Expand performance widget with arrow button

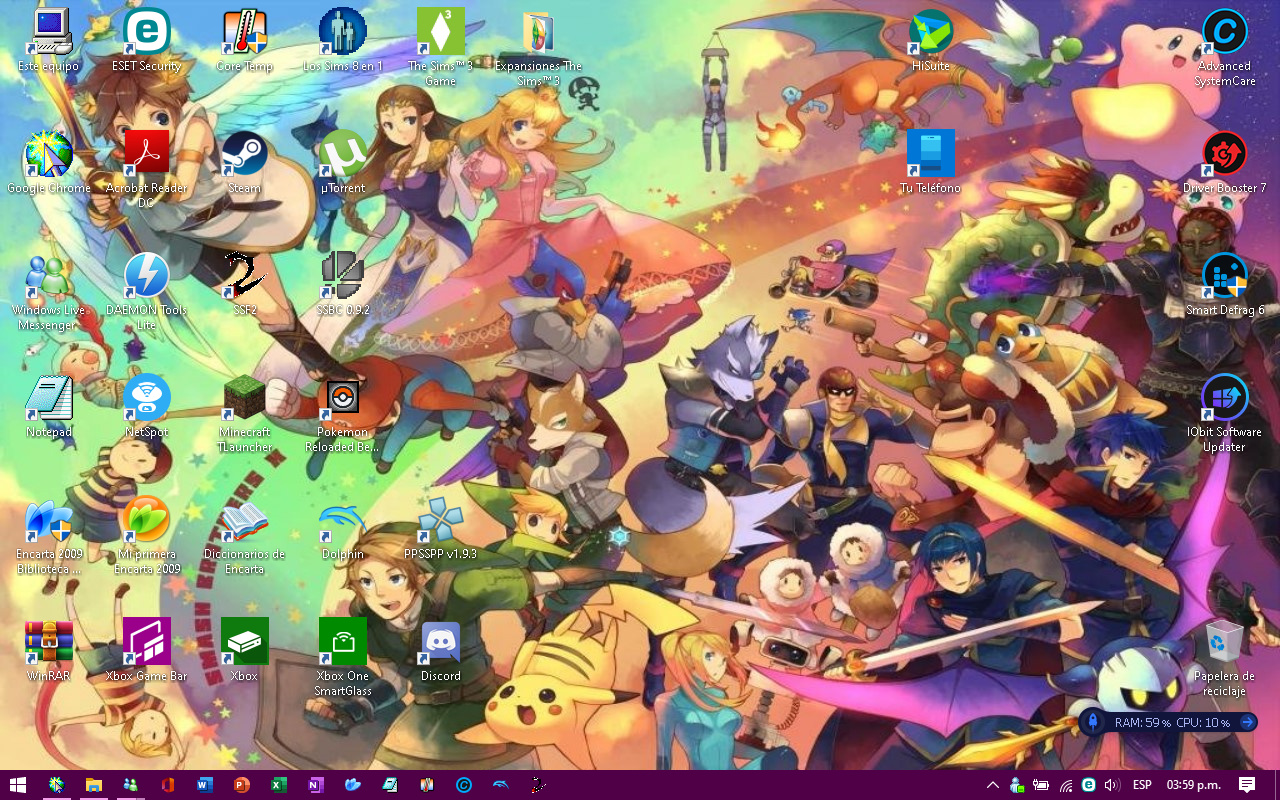pyautogui.click(x=1247, y=722)
